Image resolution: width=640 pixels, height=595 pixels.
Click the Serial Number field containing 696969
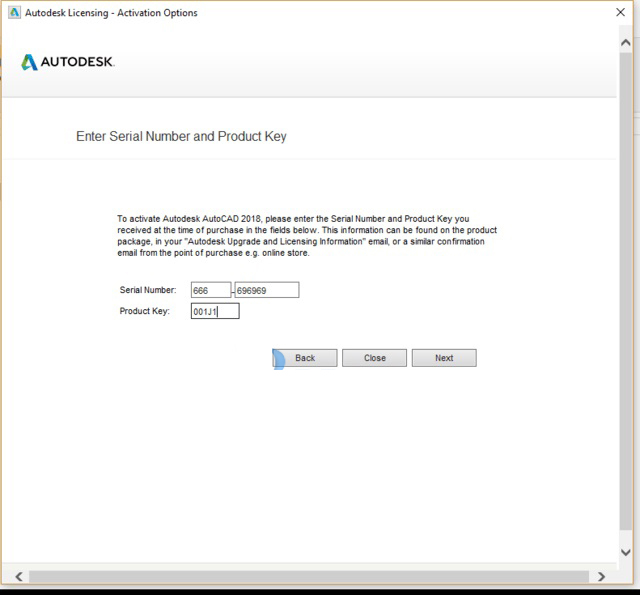[x=266, y=290]
